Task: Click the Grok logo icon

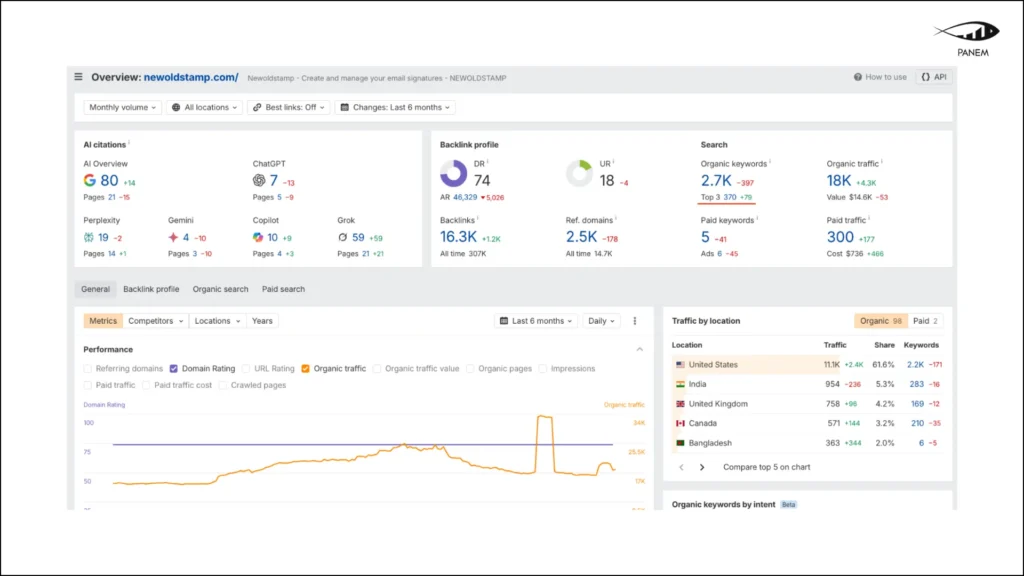Action: pos(342,238)
